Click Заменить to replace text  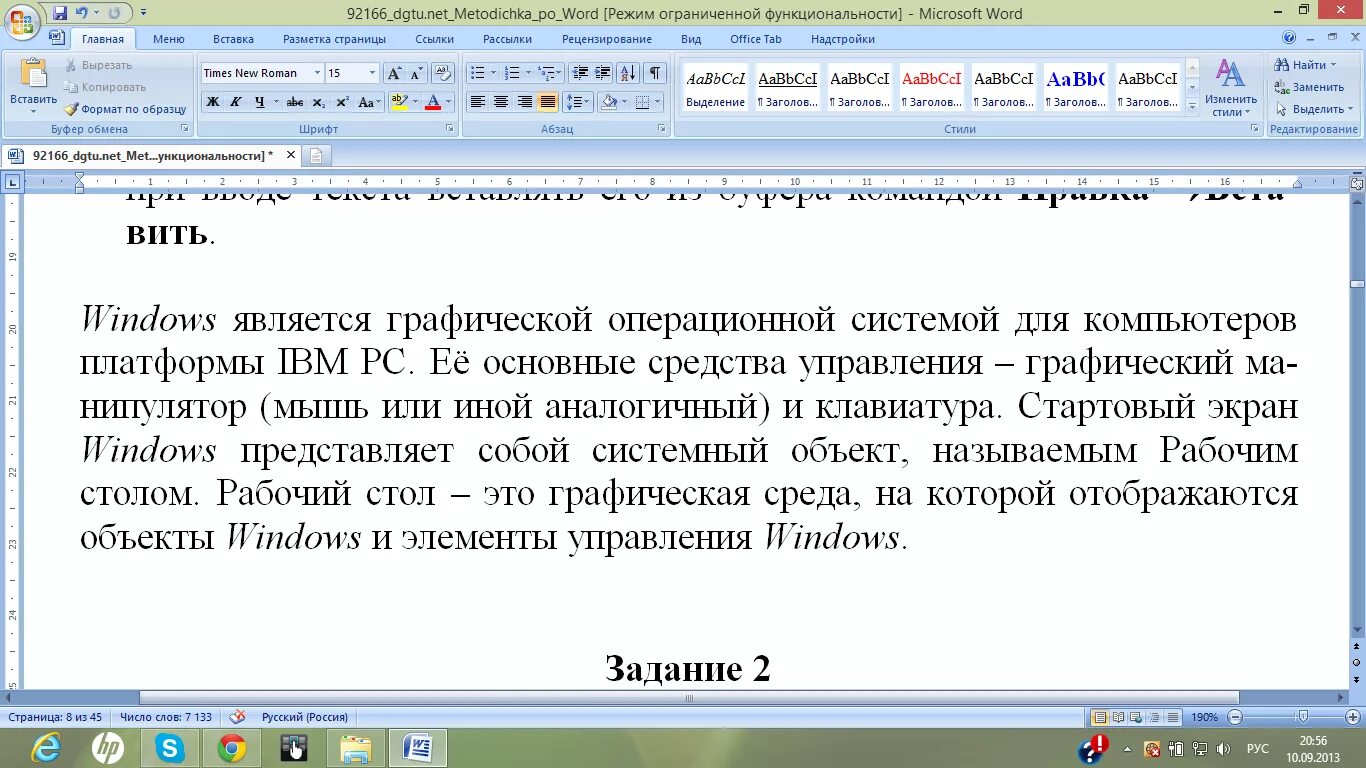1309,87
